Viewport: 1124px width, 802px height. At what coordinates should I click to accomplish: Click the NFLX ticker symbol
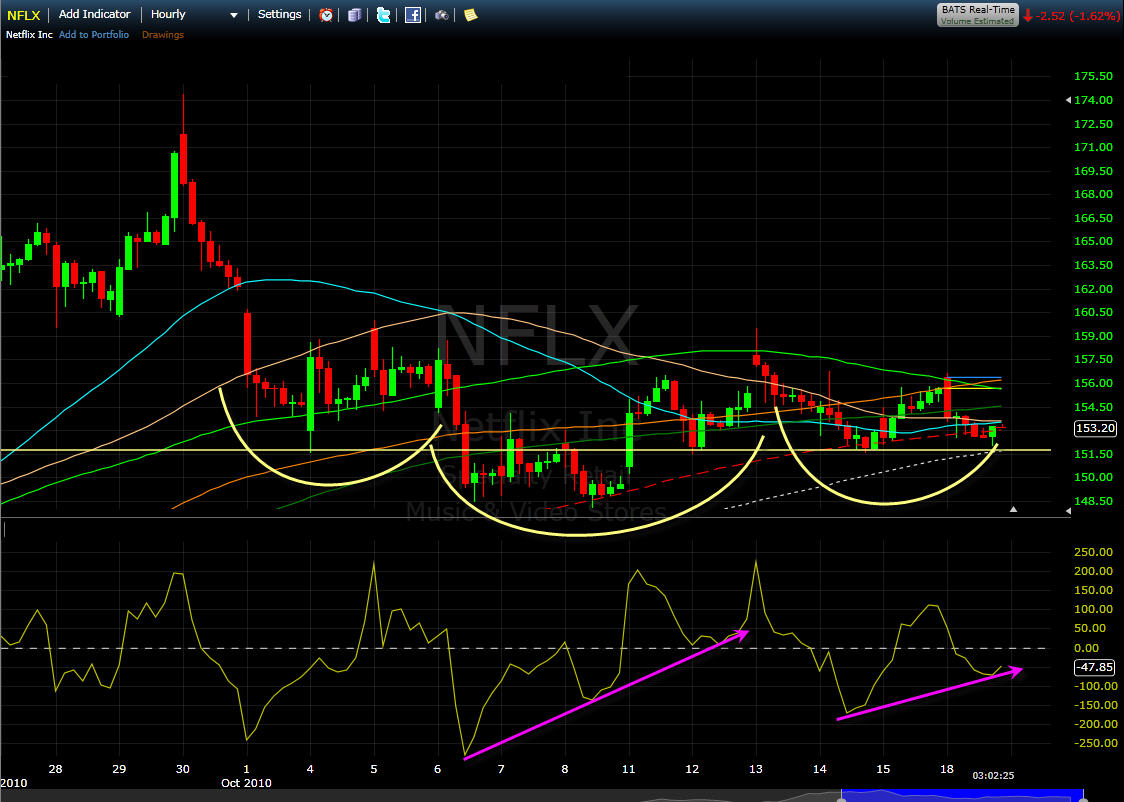[24, 15]
